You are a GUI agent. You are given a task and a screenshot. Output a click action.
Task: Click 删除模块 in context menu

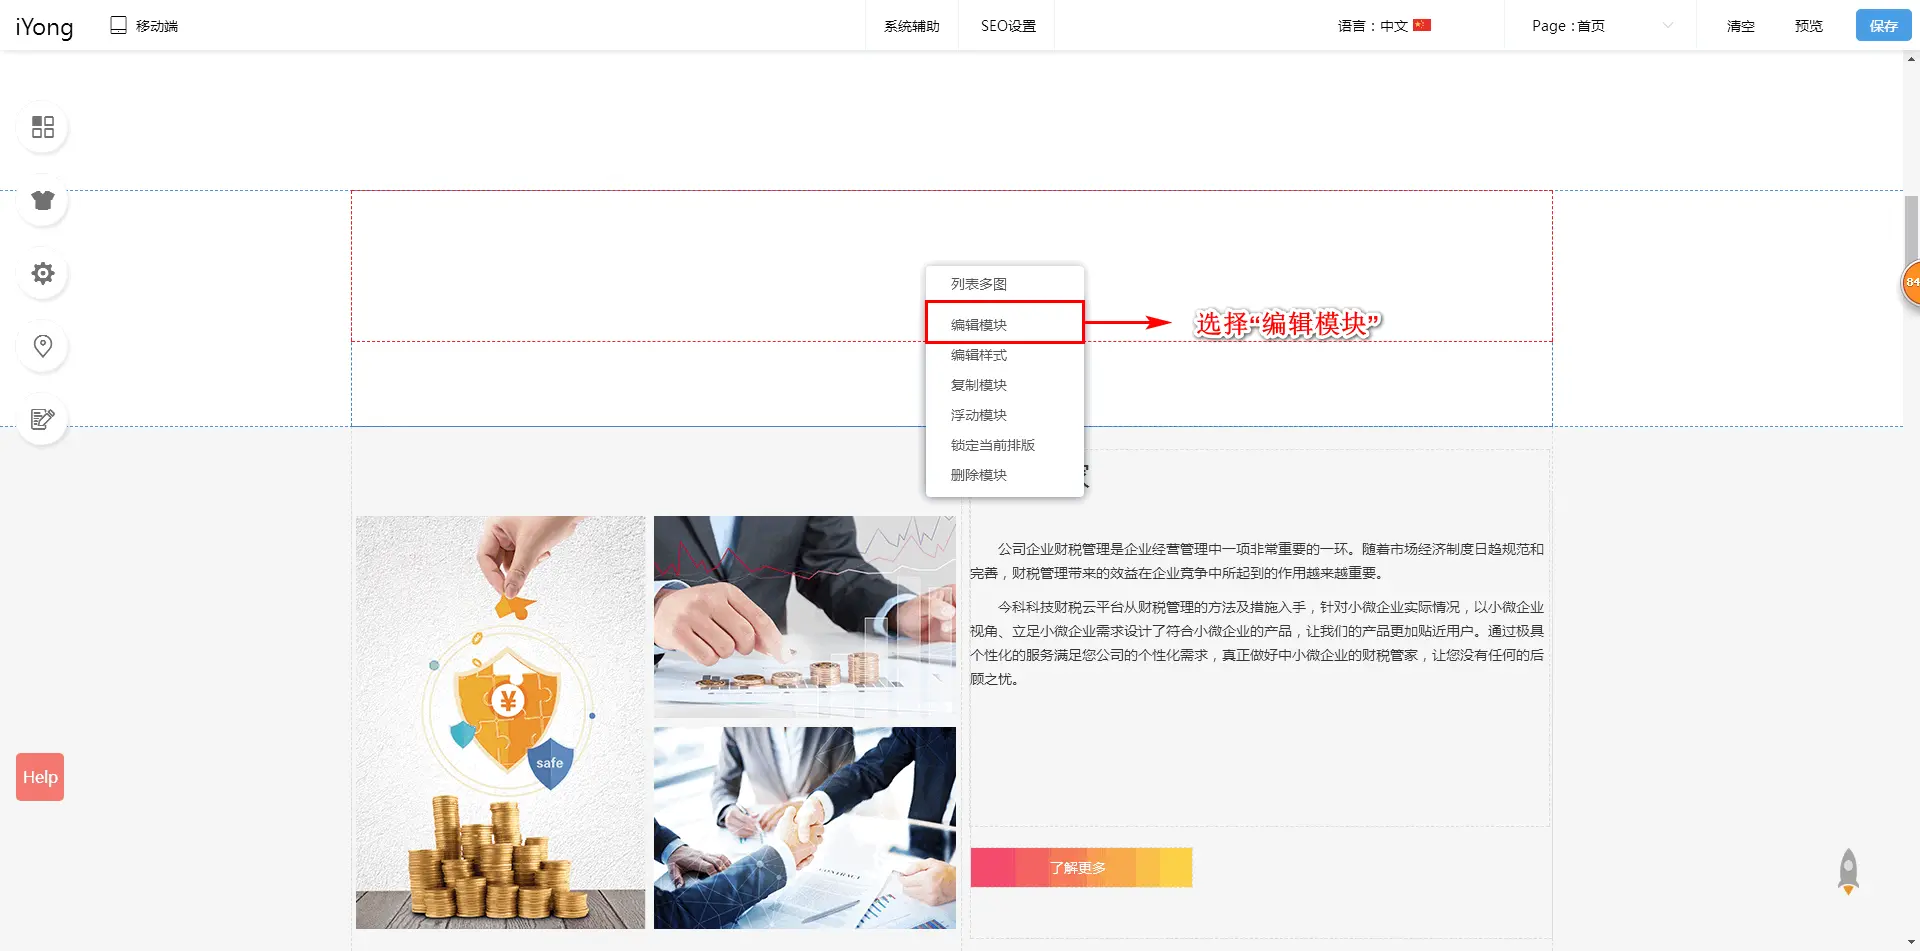coord(979,475)
